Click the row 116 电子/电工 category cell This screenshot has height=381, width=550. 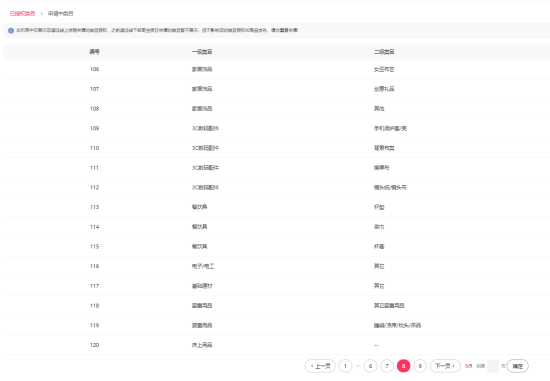pyautogui.click(x=203, y=266)
